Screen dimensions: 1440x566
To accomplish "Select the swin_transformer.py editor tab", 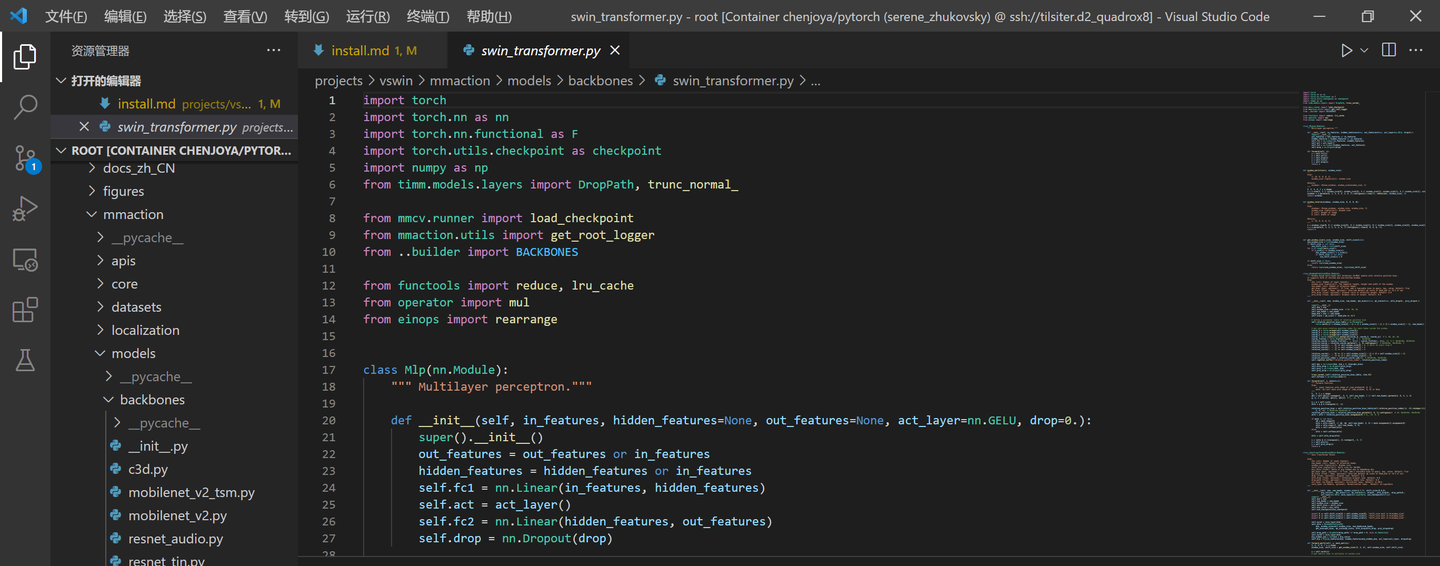I will click(540, 50).
